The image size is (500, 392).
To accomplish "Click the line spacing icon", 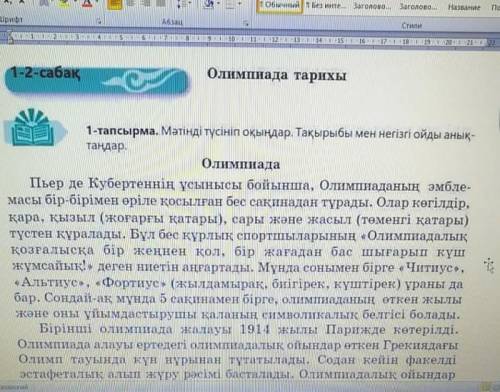I will tap(182, 3).
